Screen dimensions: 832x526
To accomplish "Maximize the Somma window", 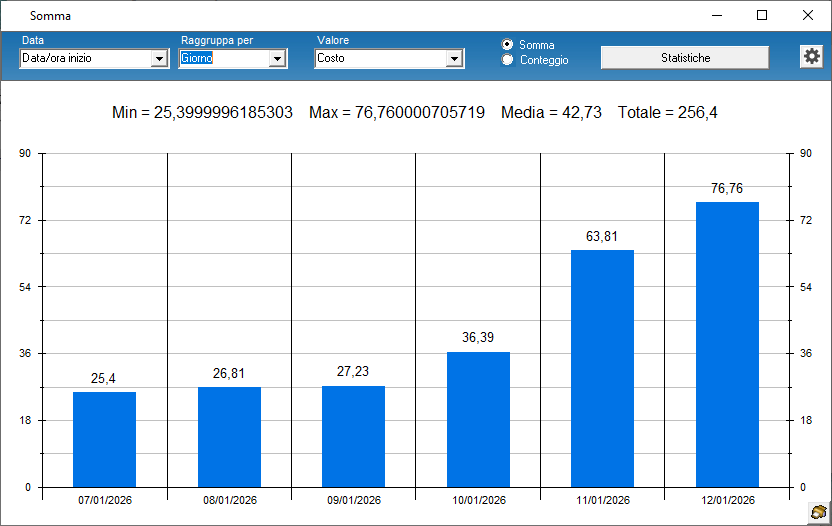I will [762, 15].
